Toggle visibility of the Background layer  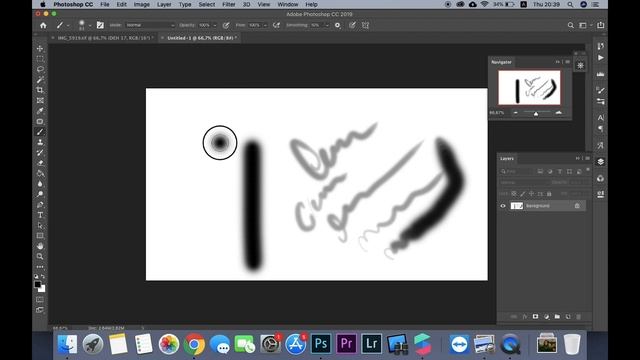503,206
